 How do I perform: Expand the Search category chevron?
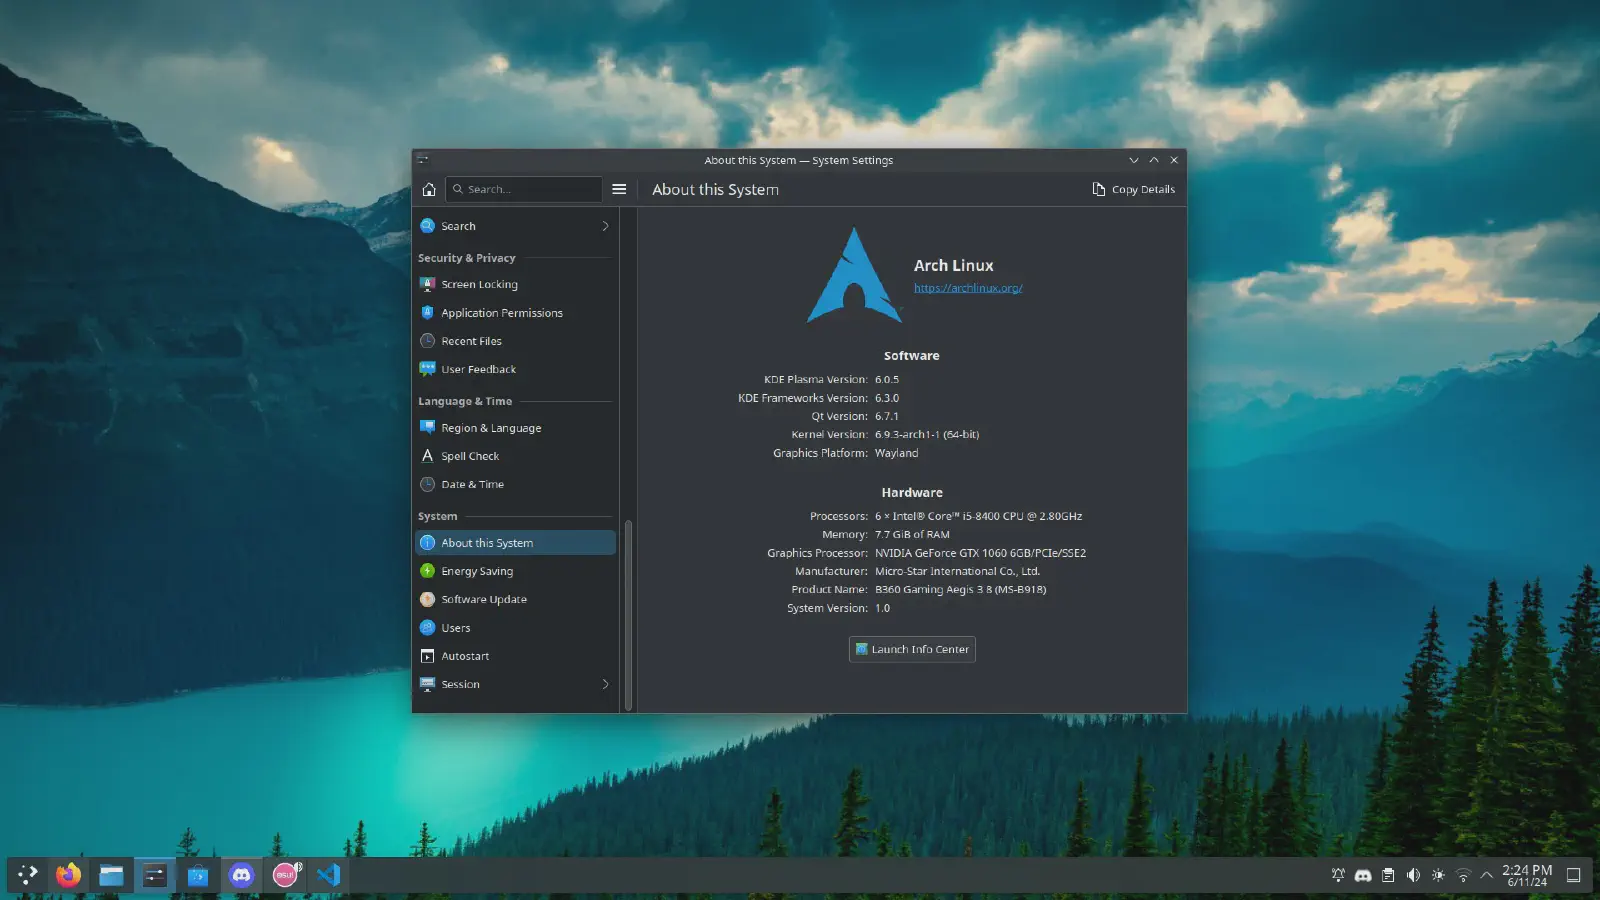tap(605, 226)
